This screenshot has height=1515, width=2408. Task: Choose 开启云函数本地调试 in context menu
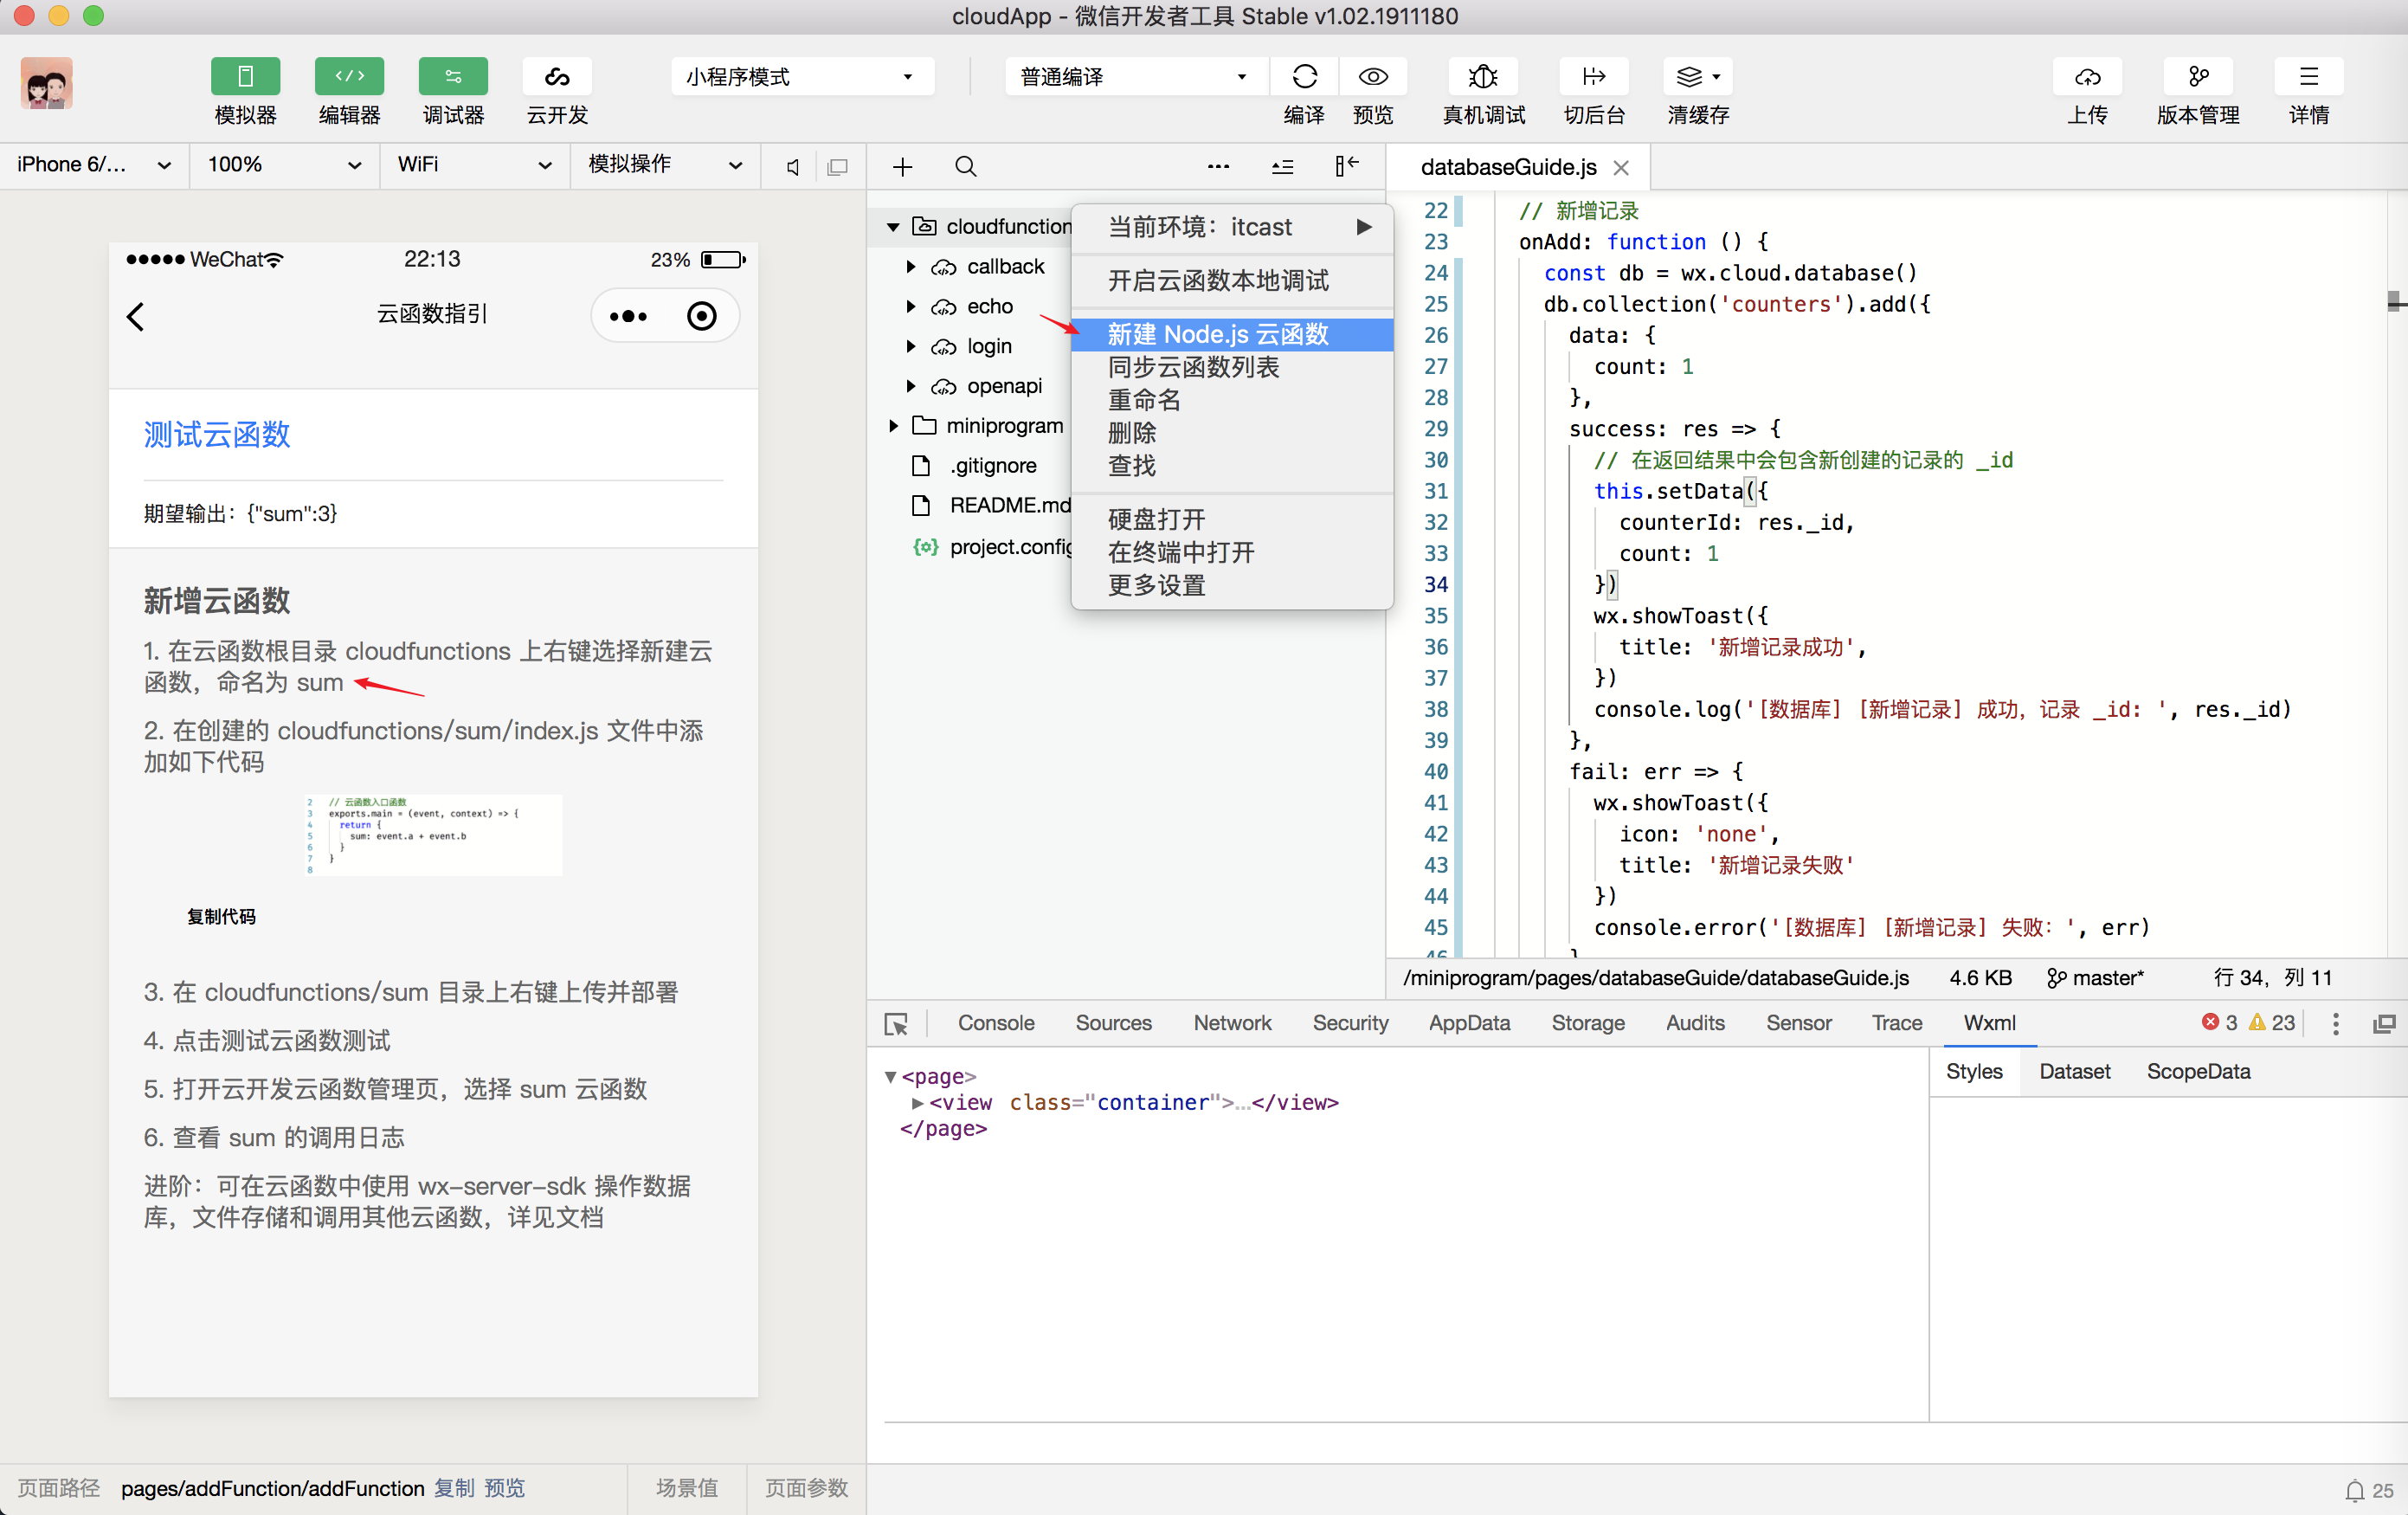tap(1232, 281)
